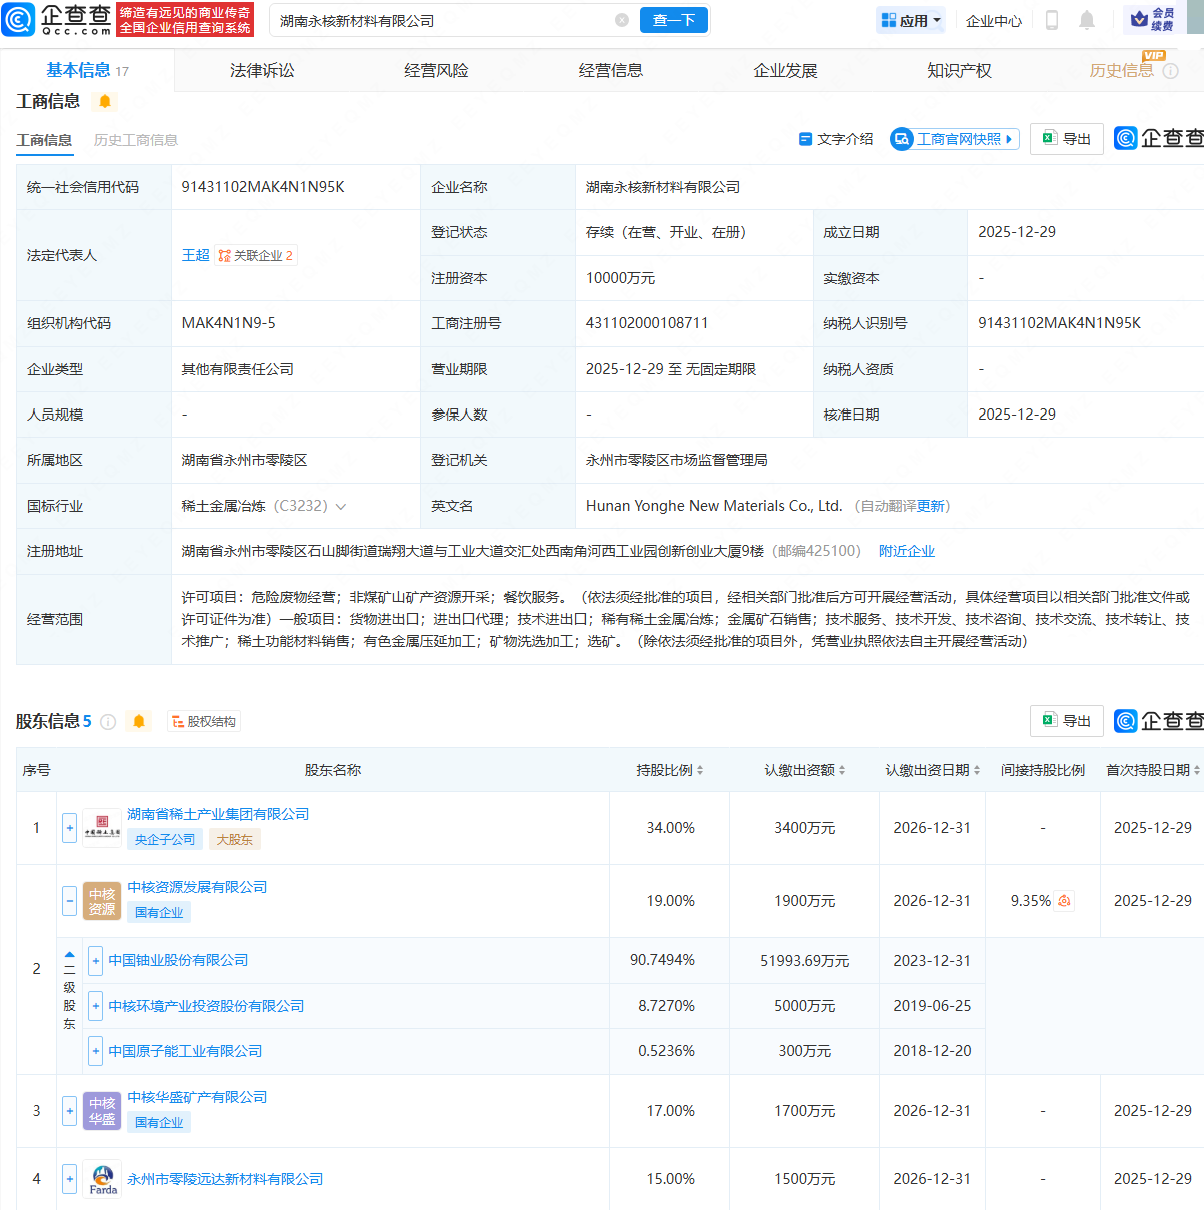
Task: Clear the search box text
Action: pos(622,20)
